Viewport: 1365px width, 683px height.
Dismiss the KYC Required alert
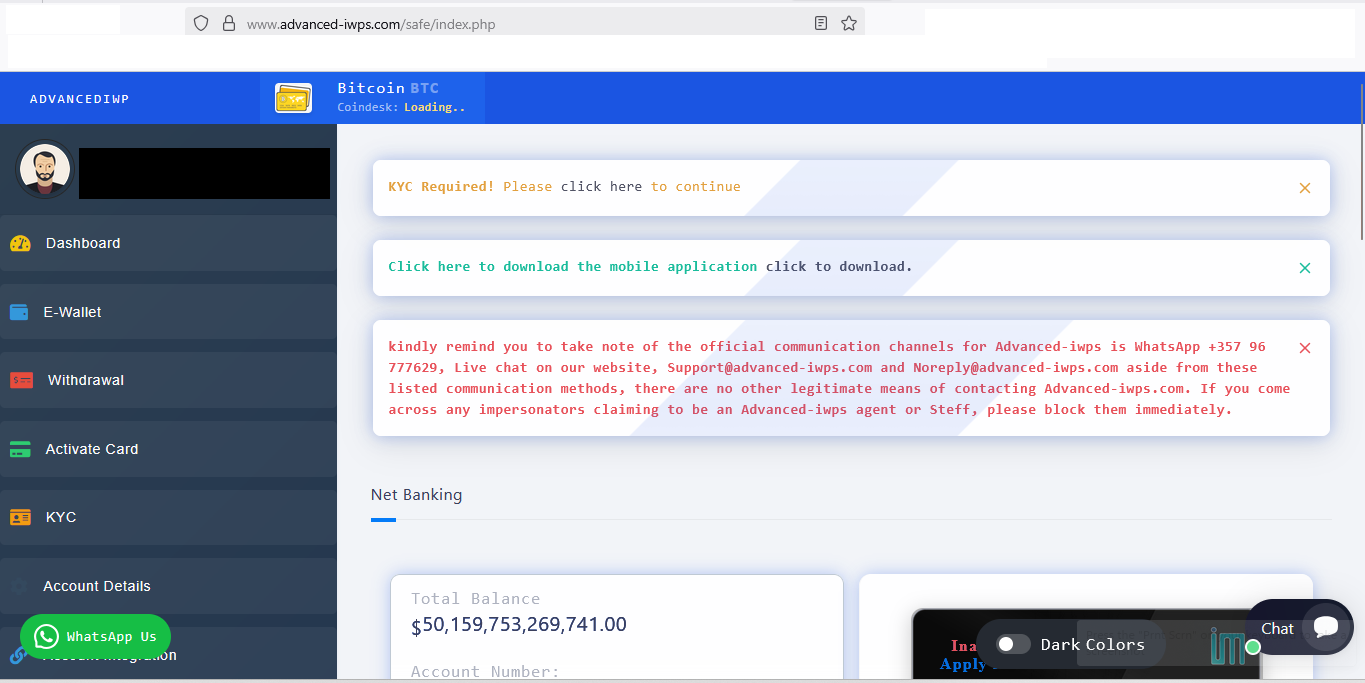click(1304, 188)
